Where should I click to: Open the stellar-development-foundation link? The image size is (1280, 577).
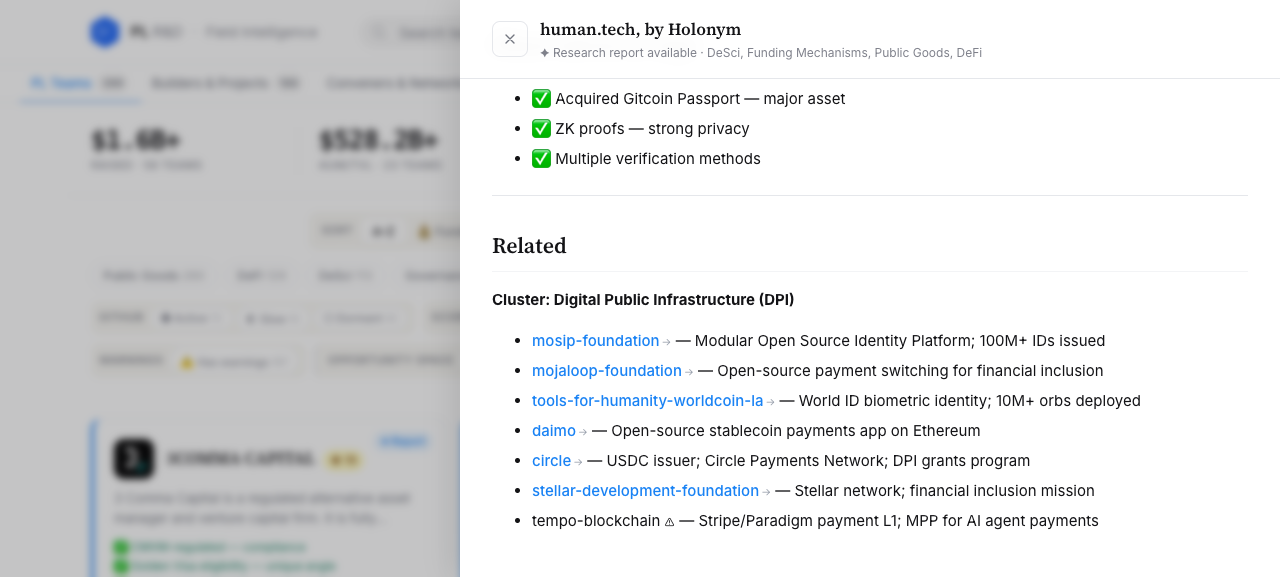(x=645, y=491)
